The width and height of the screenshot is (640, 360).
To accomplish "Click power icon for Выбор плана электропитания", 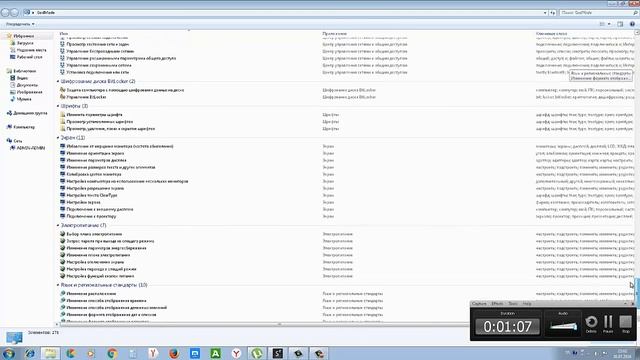I will pyautogui.click(x=62, y=234).
